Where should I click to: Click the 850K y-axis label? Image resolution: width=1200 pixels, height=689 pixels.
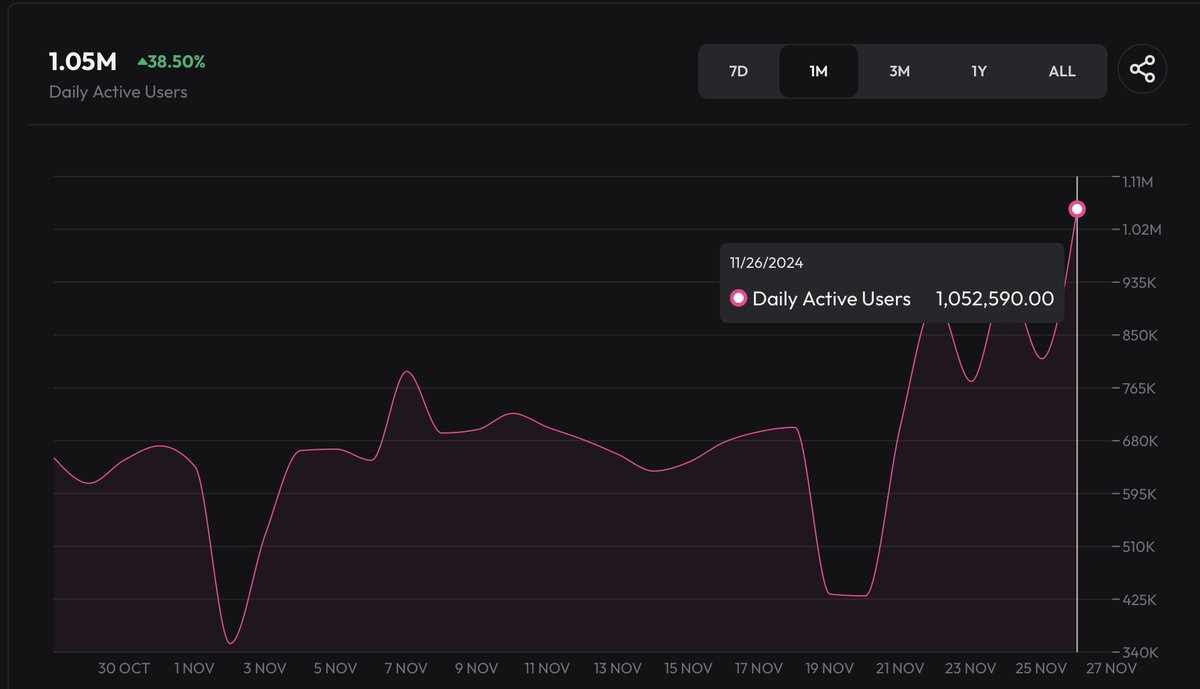point(1140,336)
